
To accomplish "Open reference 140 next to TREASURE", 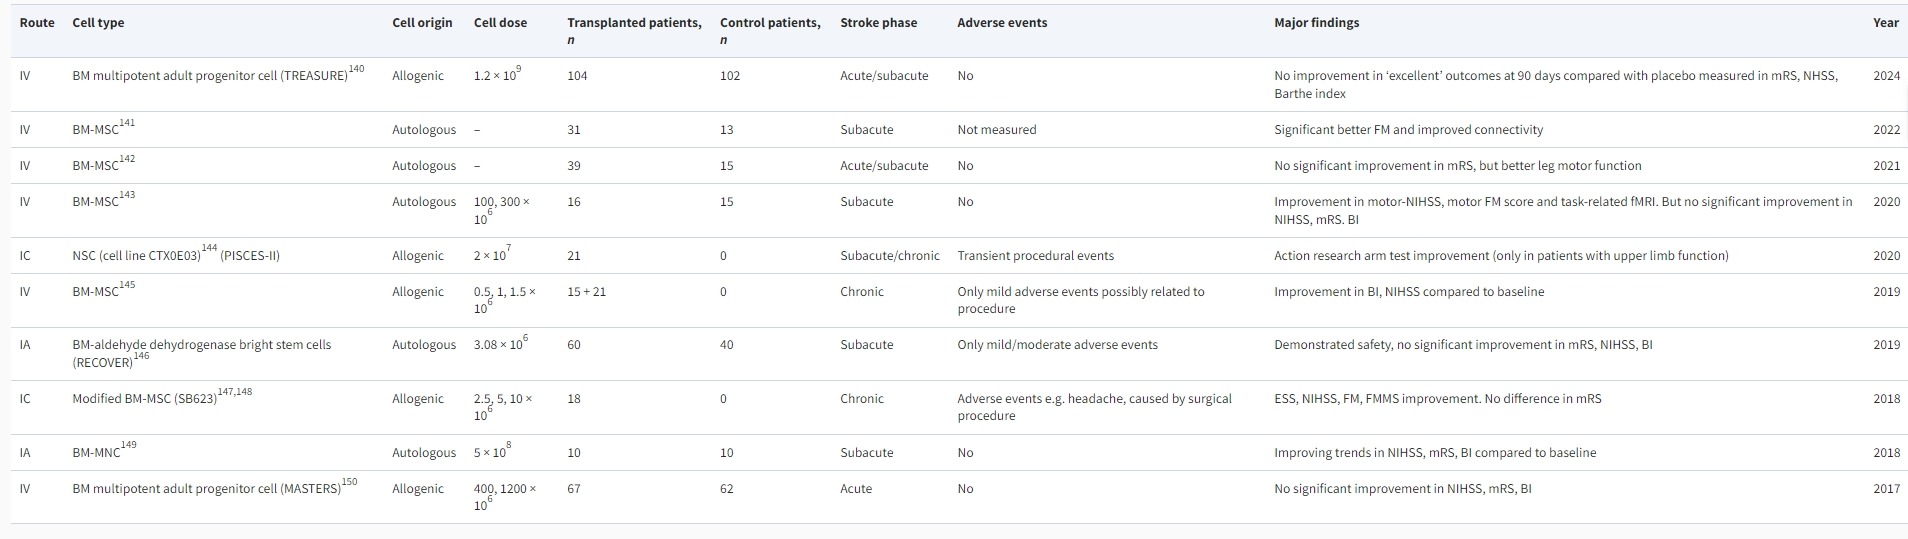I will 356,69.
